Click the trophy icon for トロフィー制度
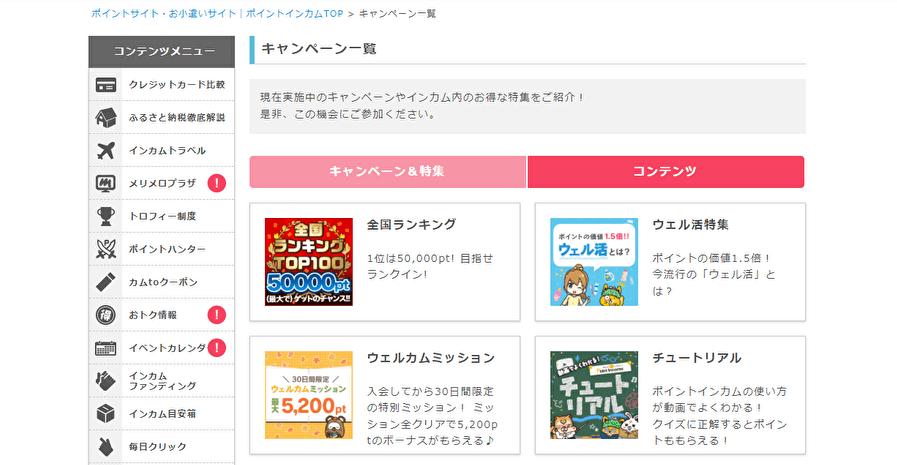The height and width of the screenshot is (465, 897). pos(106,216)
